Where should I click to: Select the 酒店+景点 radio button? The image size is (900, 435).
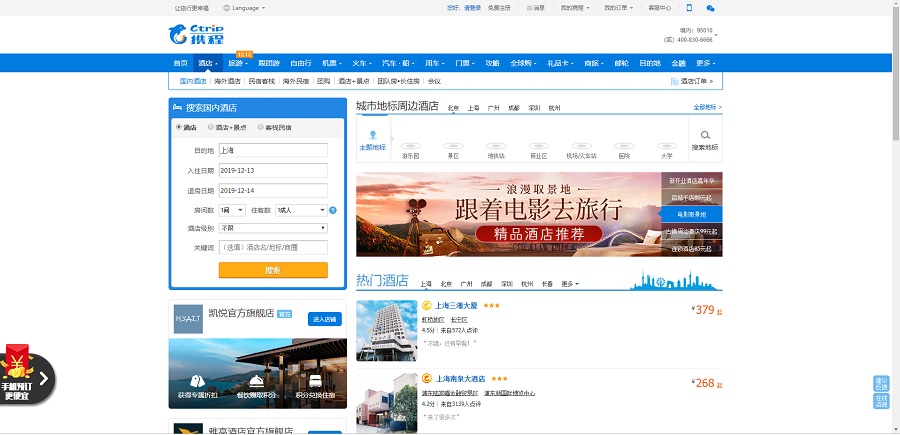pos(211,127)
